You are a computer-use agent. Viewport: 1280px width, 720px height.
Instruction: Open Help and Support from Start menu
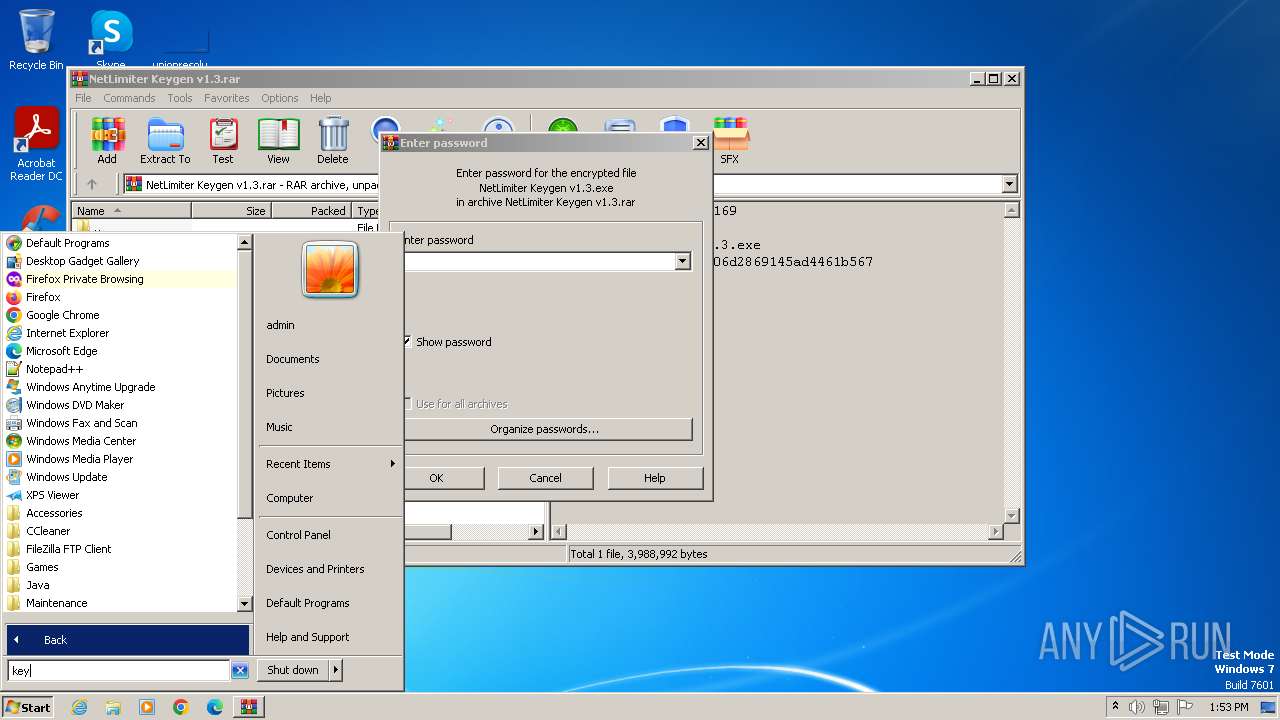click(x=308, y=637)
